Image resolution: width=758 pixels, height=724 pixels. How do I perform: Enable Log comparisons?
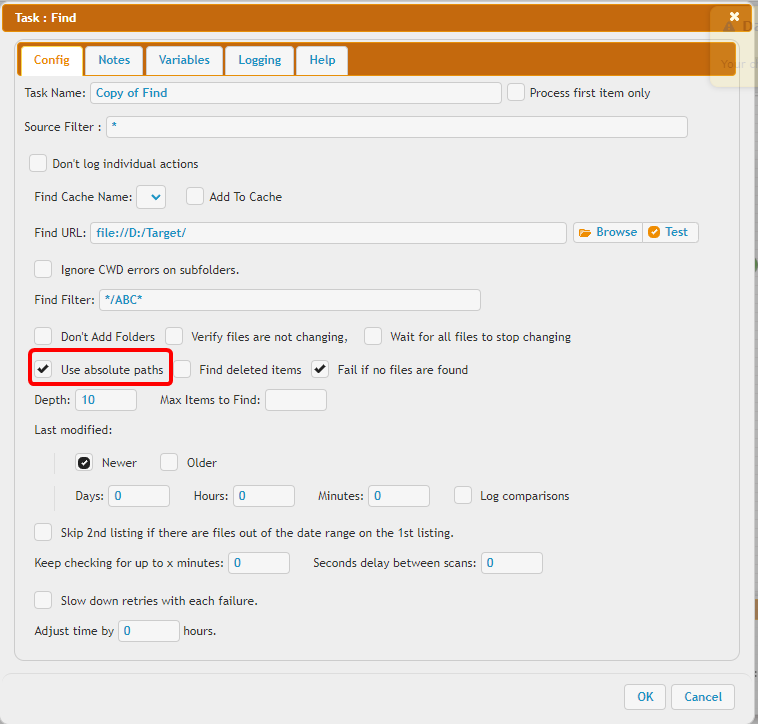pyautogui.click(x=463, y=495)
